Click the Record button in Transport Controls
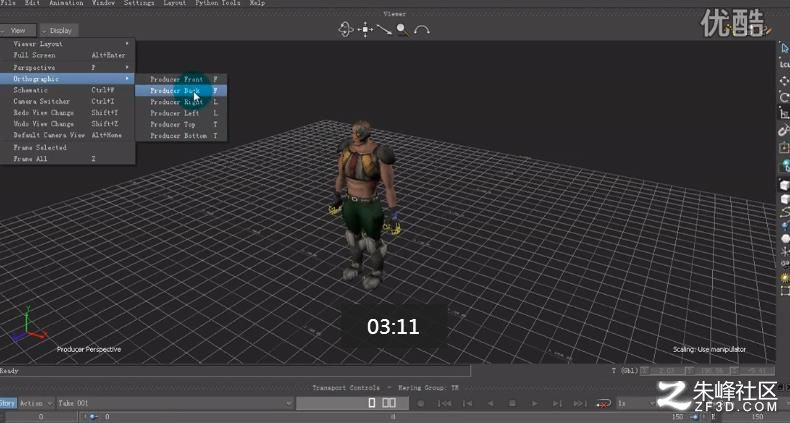Image resolution: width=790 pixels, height=423 pixels. (x=421, y=403)
